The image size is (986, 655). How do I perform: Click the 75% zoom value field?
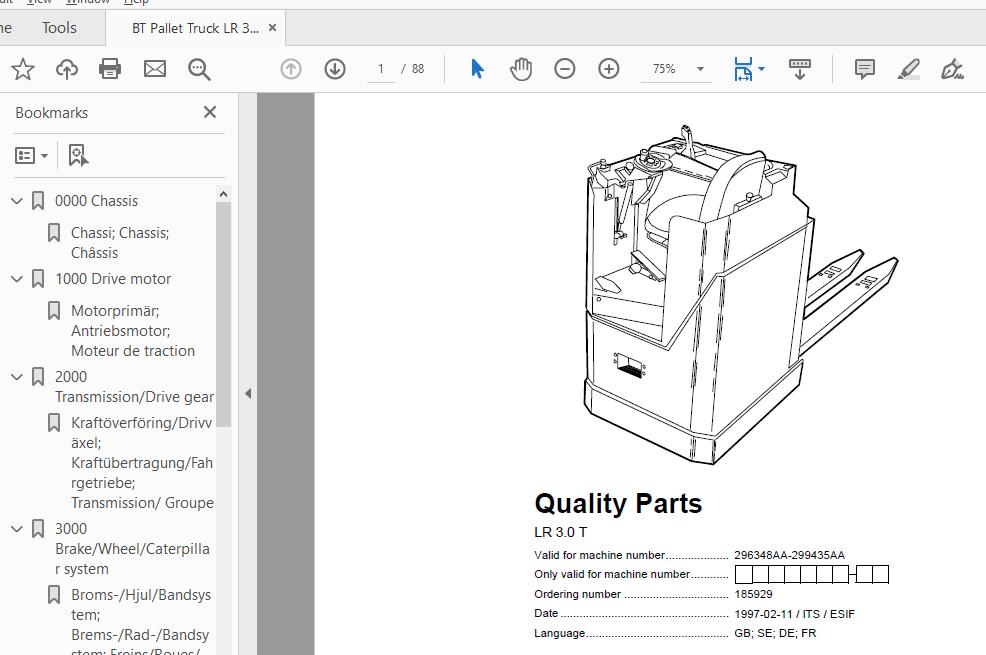pos(664,69)
